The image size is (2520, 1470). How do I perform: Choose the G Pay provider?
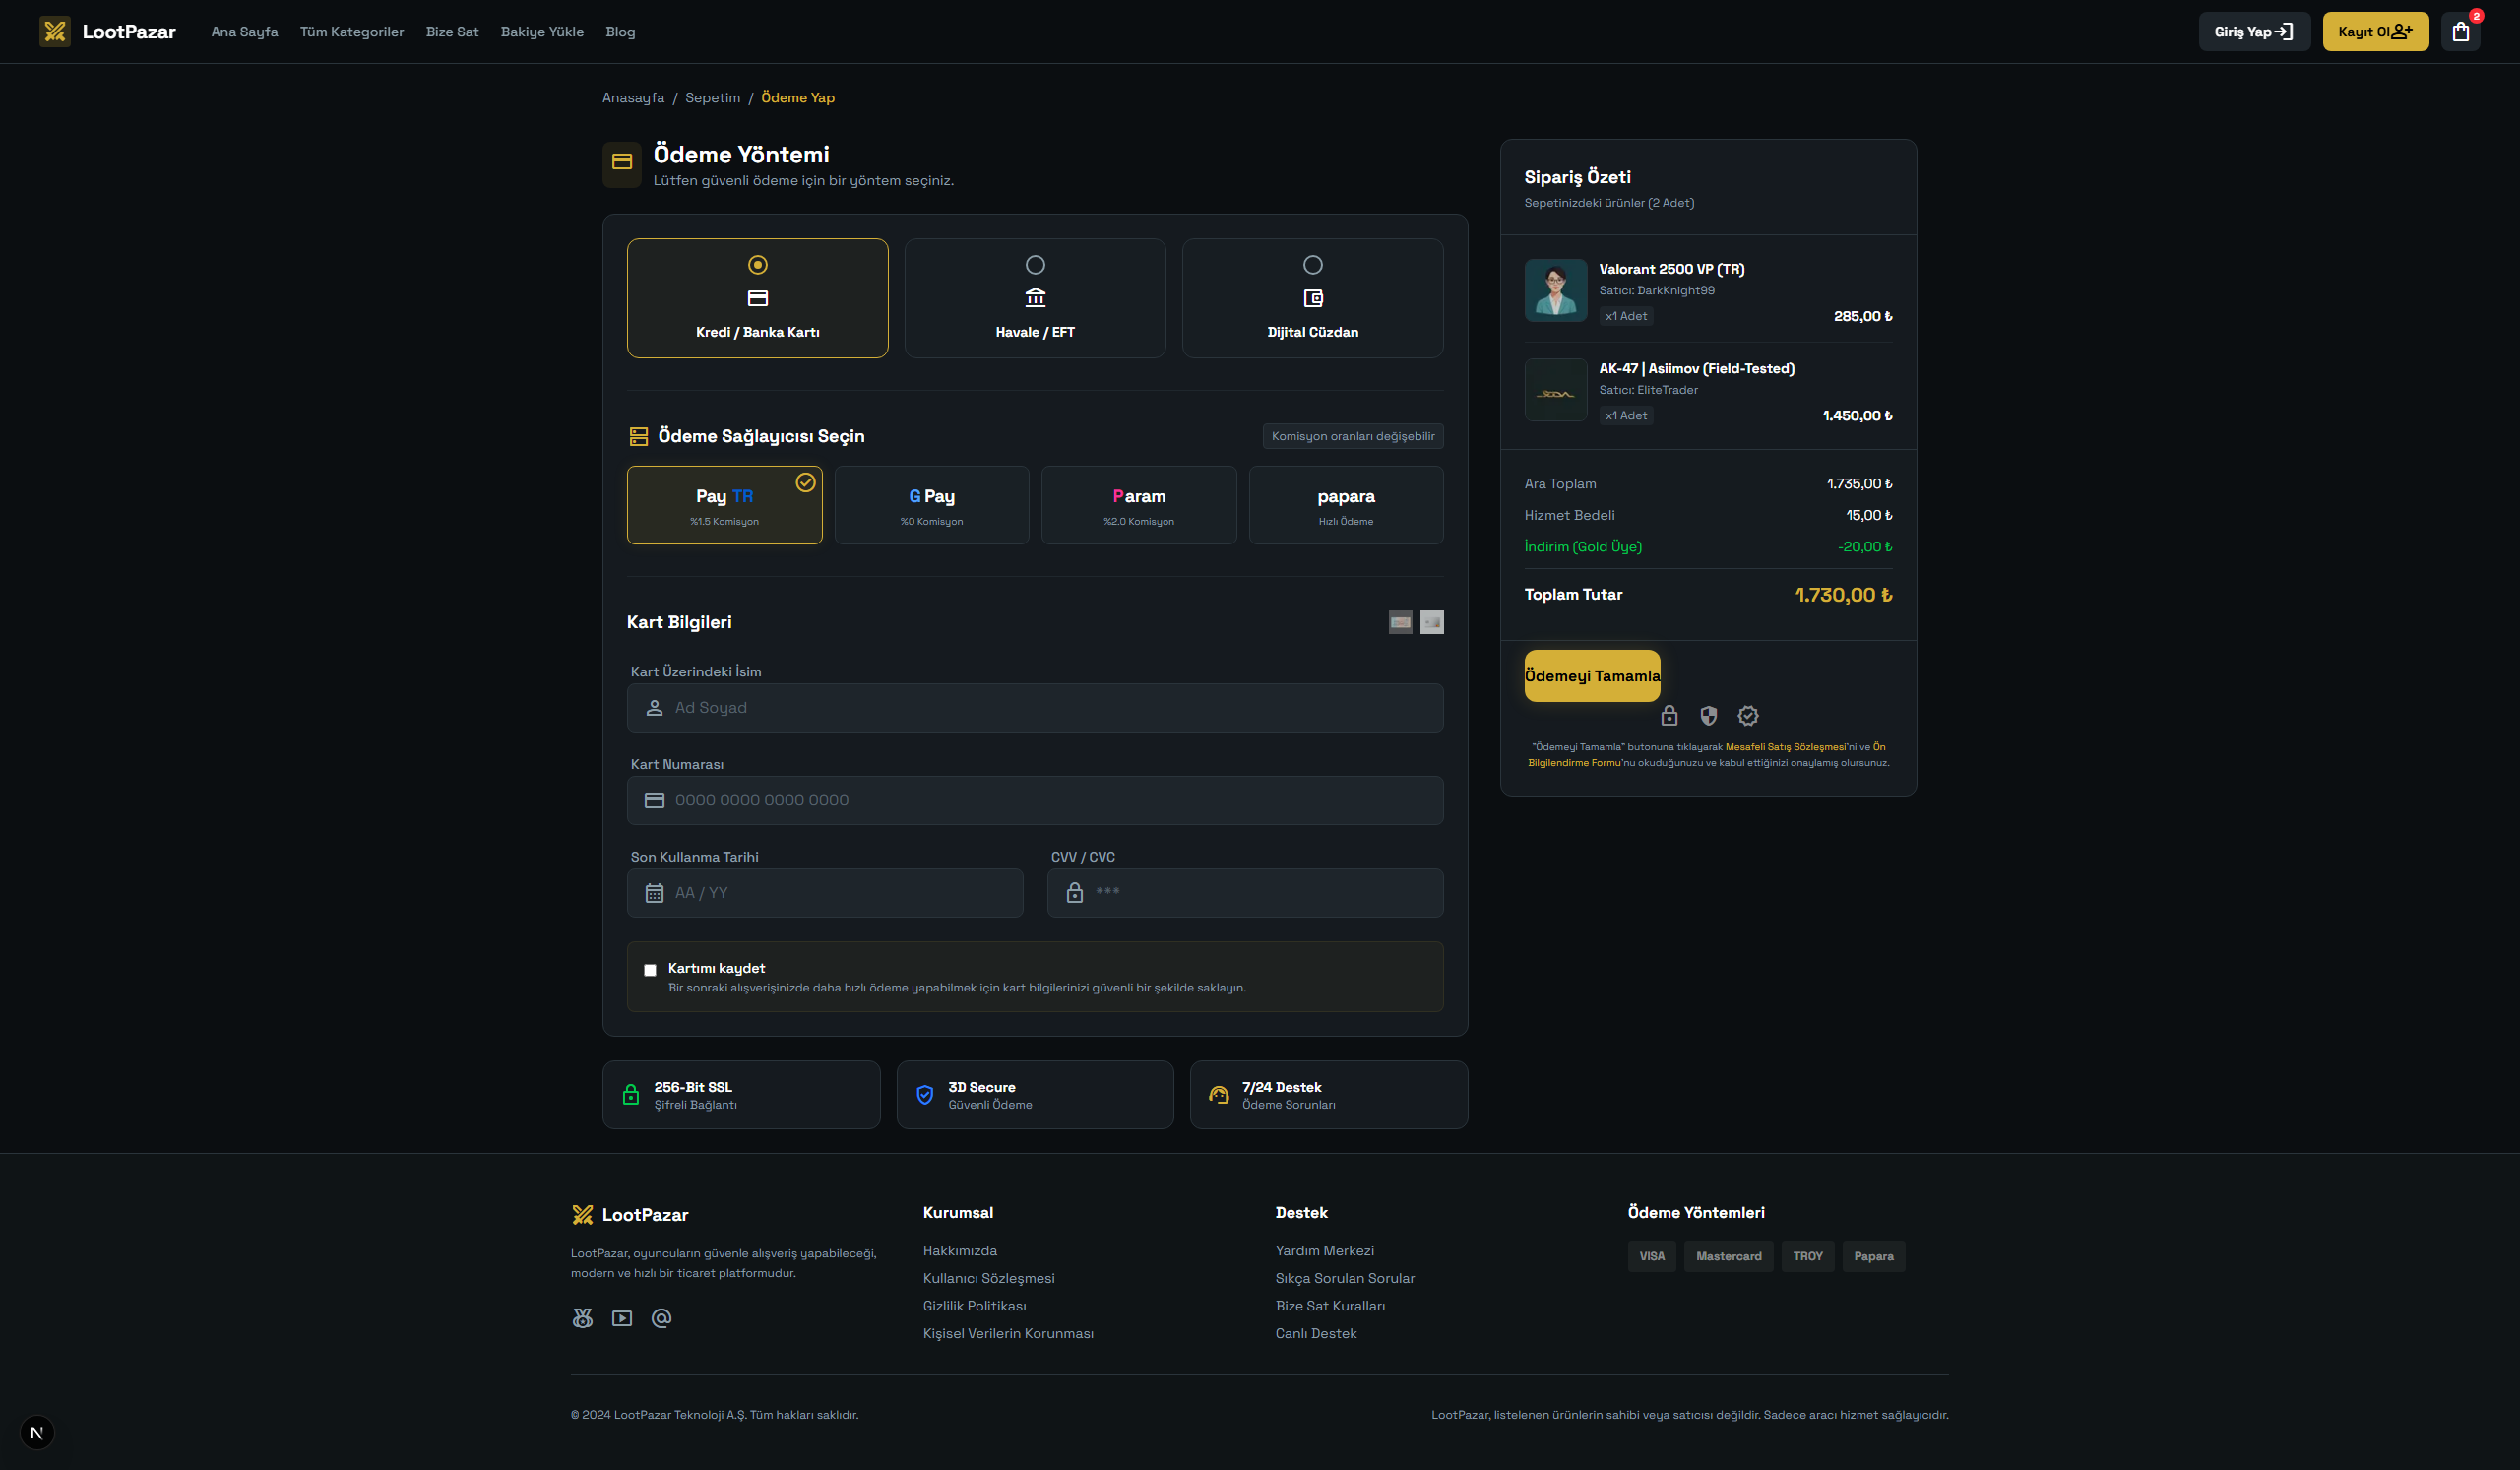[x=931, y=505]
